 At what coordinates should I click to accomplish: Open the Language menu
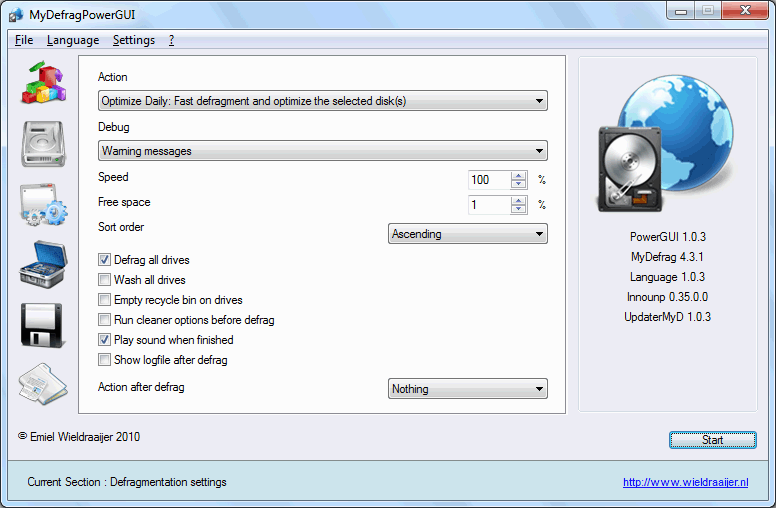point(73,40)
